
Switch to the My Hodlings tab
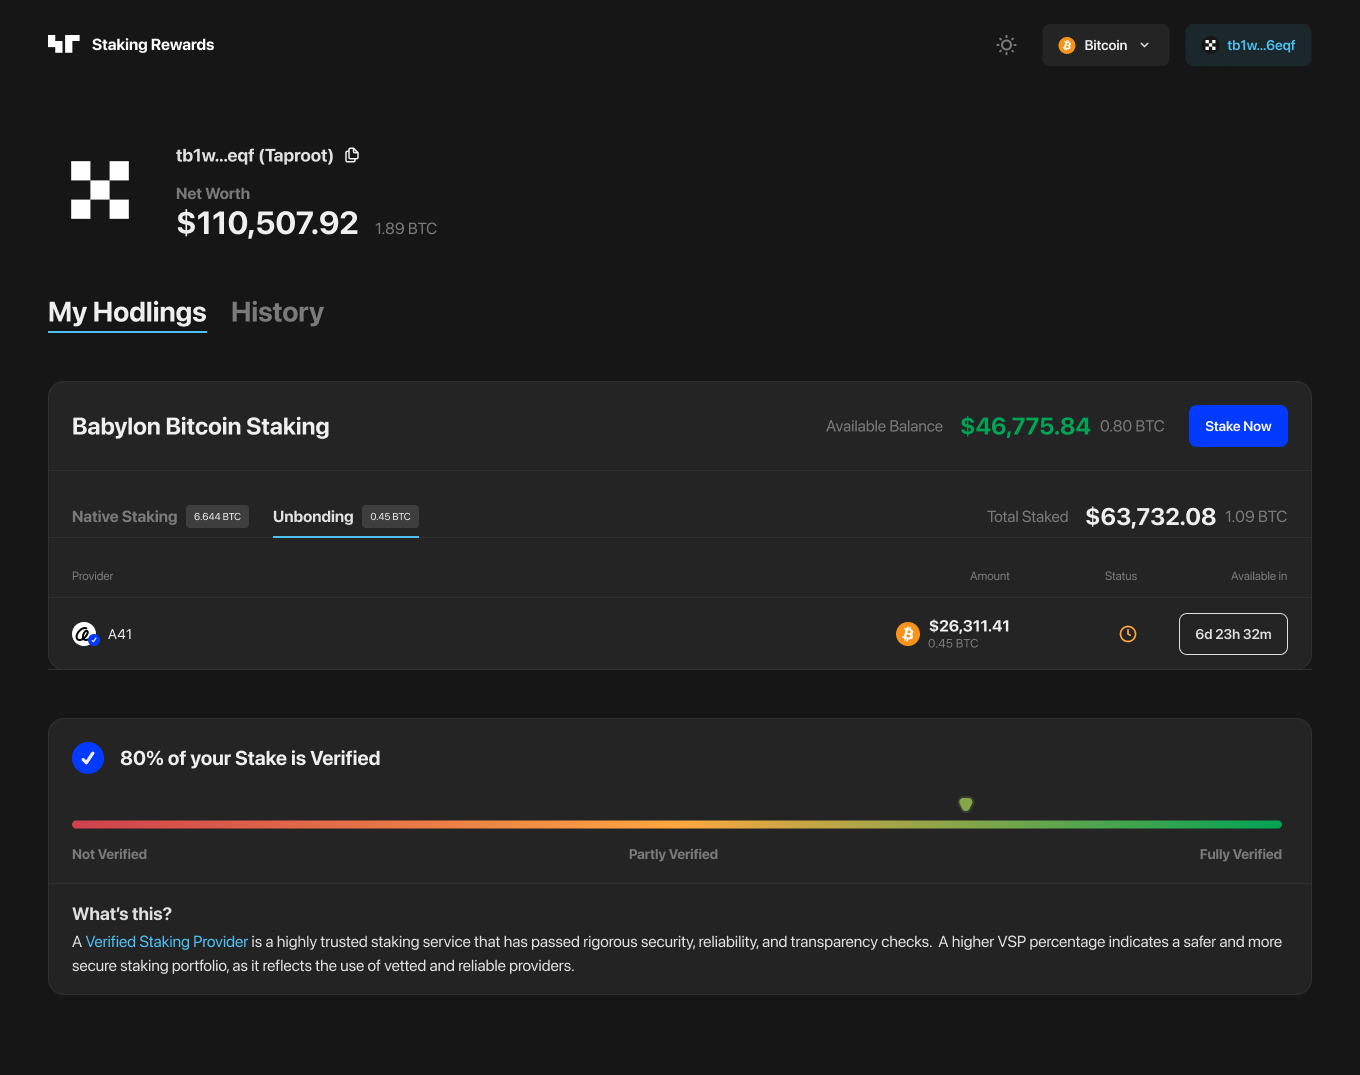coord(127,312)
